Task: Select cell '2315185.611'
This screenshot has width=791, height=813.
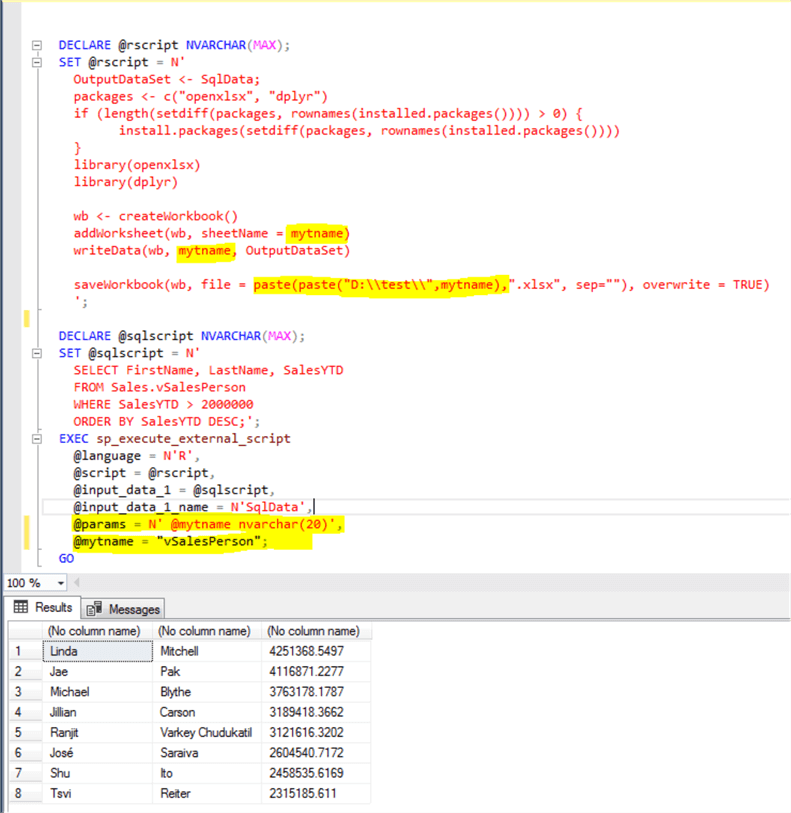Action: pos(316,793)
